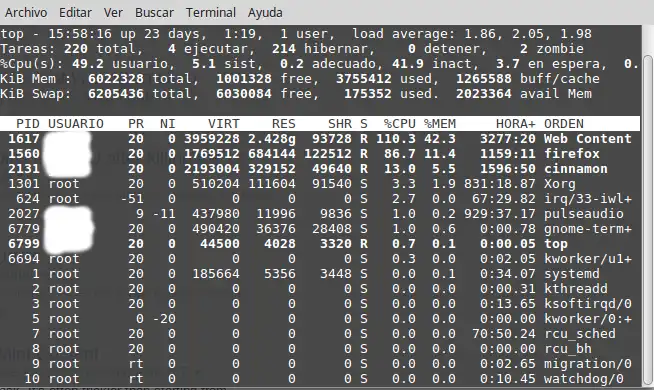
Task: Click the watchdog/0 process row
Action: point(320,379)
